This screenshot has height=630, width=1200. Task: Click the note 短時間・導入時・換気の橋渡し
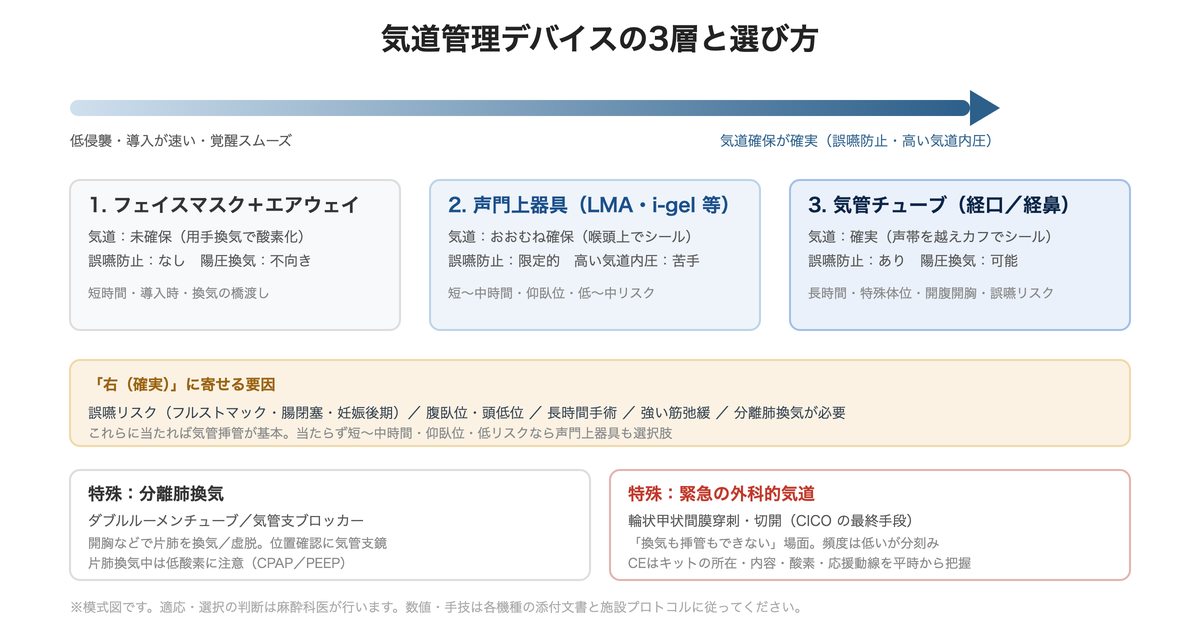(x=179, y=293)
